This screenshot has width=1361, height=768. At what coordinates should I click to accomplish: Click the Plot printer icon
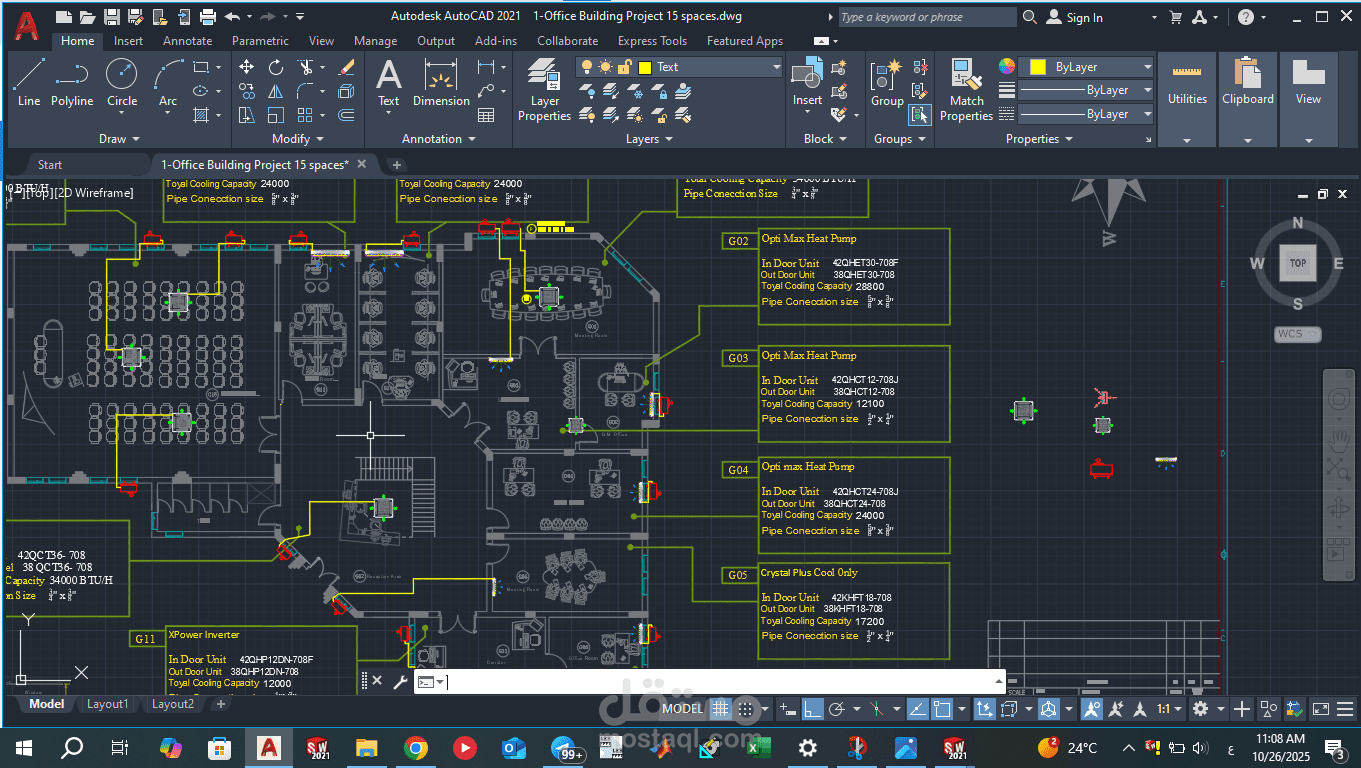pos(208,17)
